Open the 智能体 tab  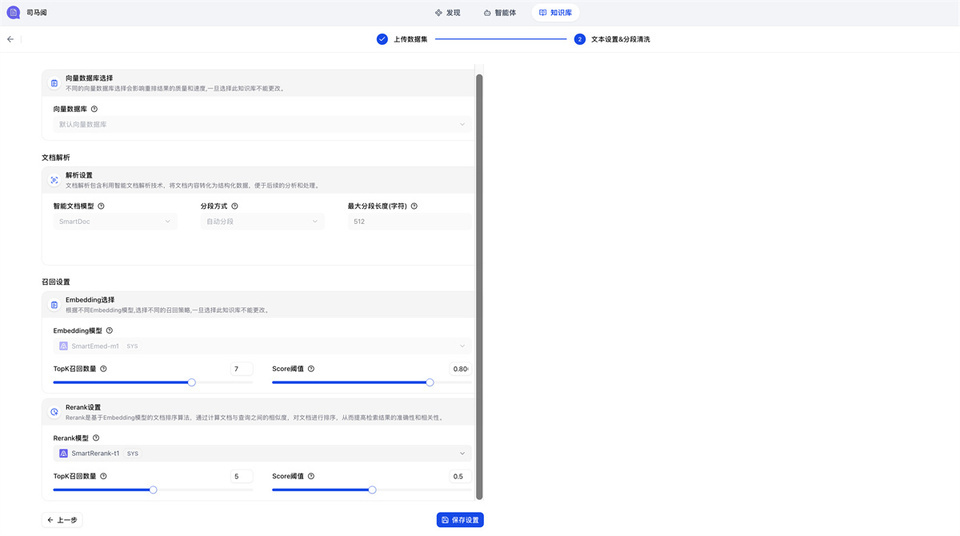[x=500, y=13]
